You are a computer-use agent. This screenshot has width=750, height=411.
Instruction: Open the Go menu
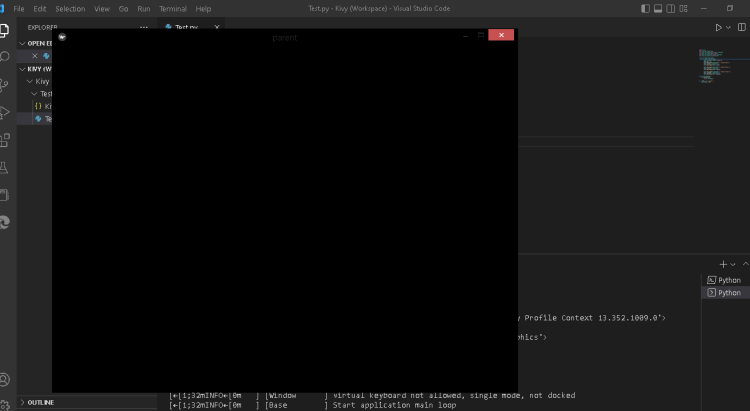point(123,9)
